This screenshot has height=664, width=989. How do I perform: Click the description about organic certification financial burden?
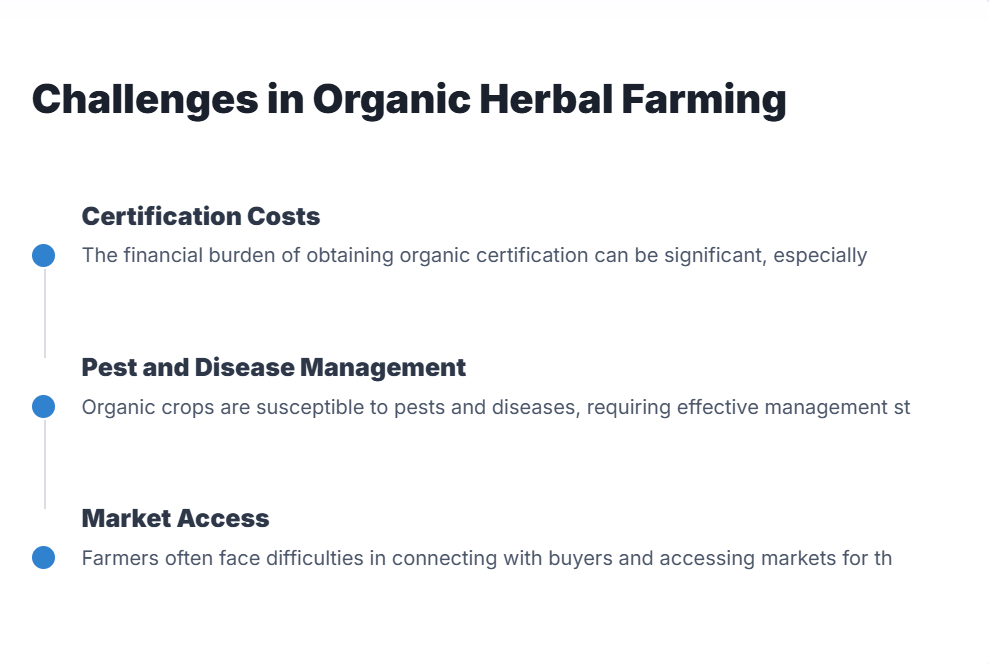click(x=474, y=255)
